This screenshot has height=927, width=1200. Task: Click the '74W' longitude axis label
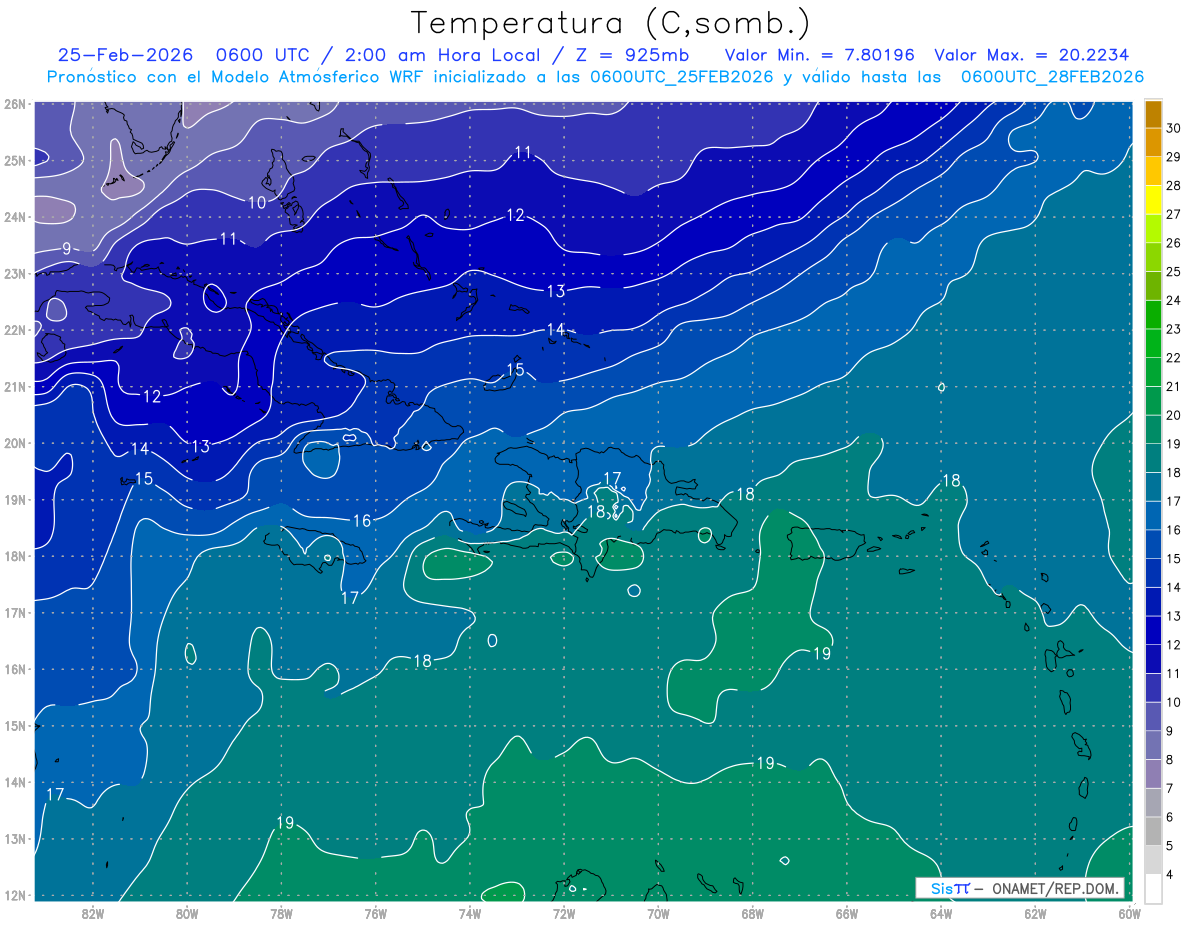point(470,913)
